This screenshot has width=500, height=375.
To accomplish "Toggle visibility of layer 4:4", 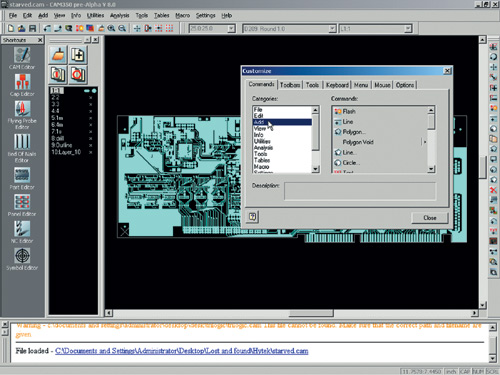I will coord(90,111).
